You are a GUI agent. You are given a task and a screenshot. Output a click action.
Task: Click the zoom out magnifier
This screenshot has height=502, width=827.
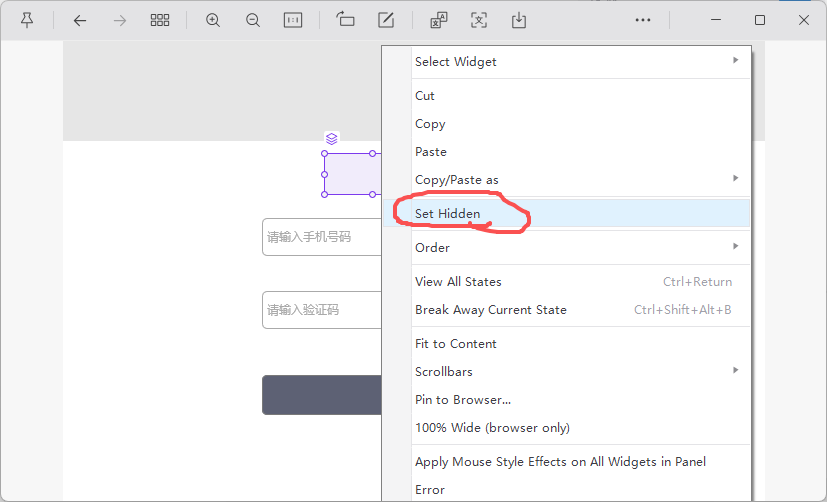click(253, 20)
